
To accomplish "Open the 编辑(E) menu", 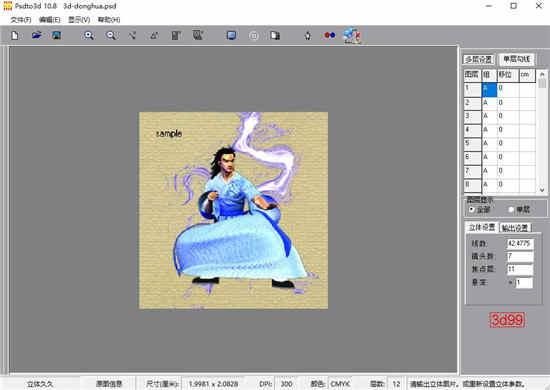I will 49,20.
